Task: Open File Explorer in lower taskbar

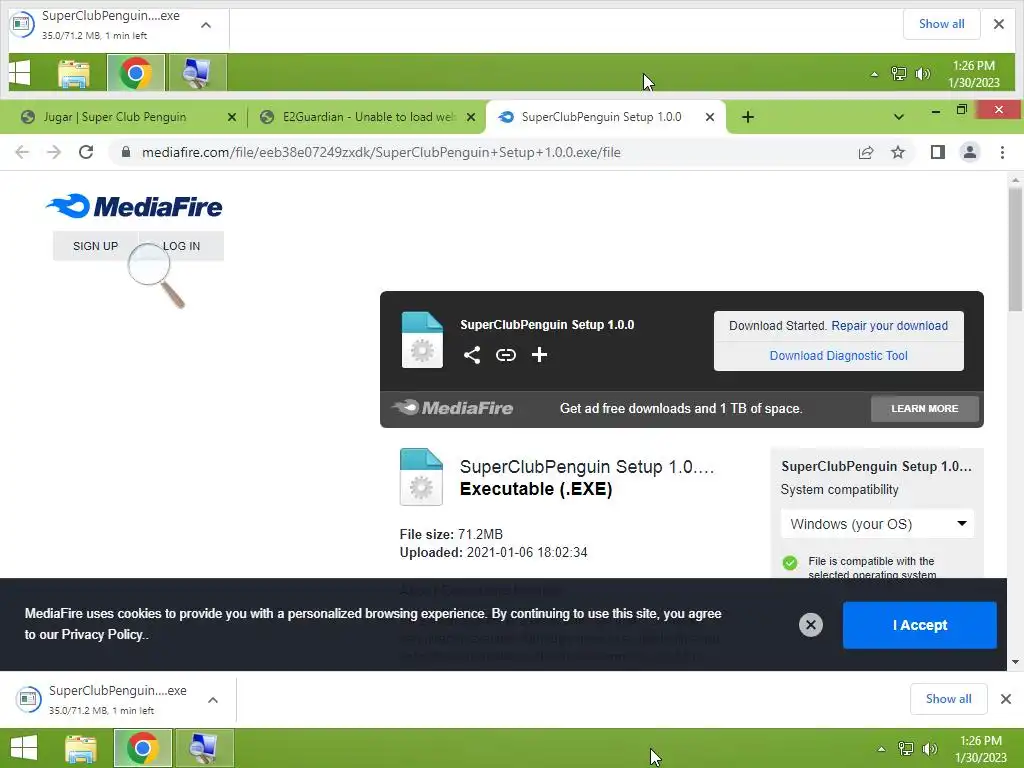Action: click(x=81, y=748)
